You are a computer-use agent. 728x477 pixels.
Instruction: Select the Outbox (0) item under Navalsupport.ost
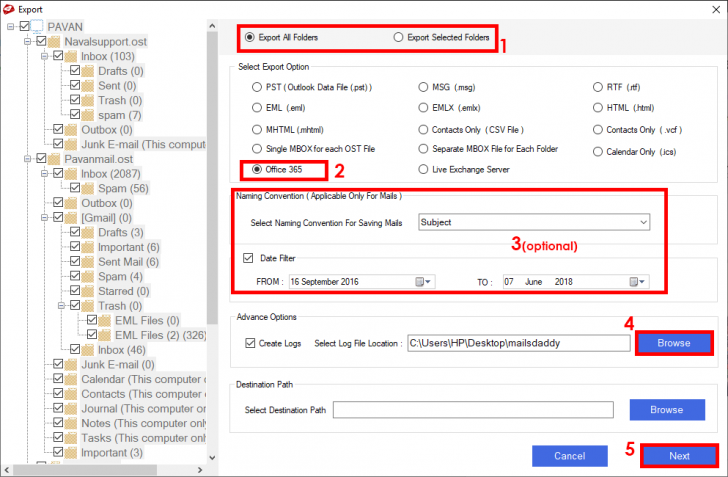click(x=107, y=130)
